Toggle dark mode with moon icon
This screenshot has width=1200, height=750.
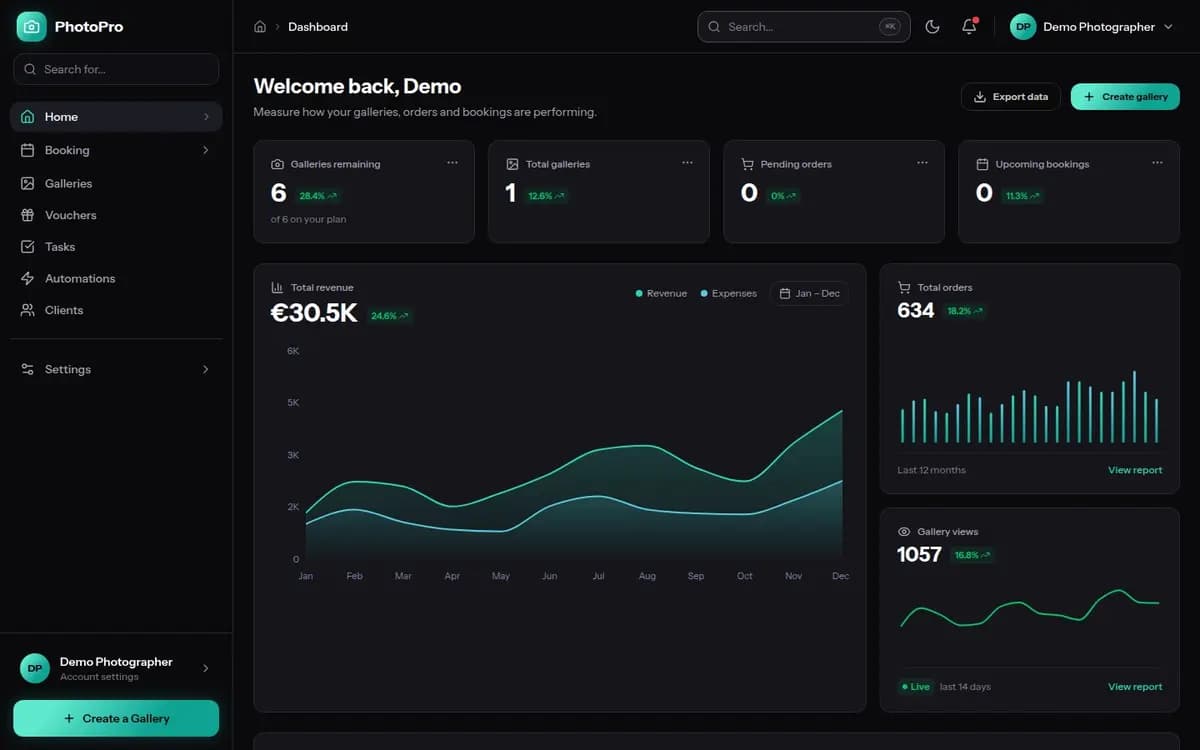[933, 27]
